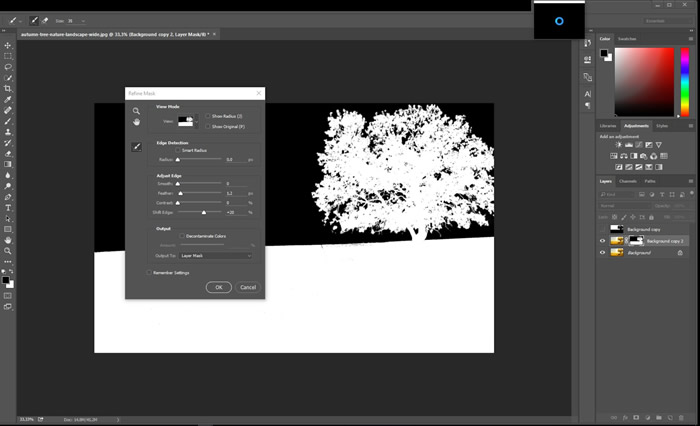Hide the Background layer
700x426 pixels.
(x=602, y=252)
